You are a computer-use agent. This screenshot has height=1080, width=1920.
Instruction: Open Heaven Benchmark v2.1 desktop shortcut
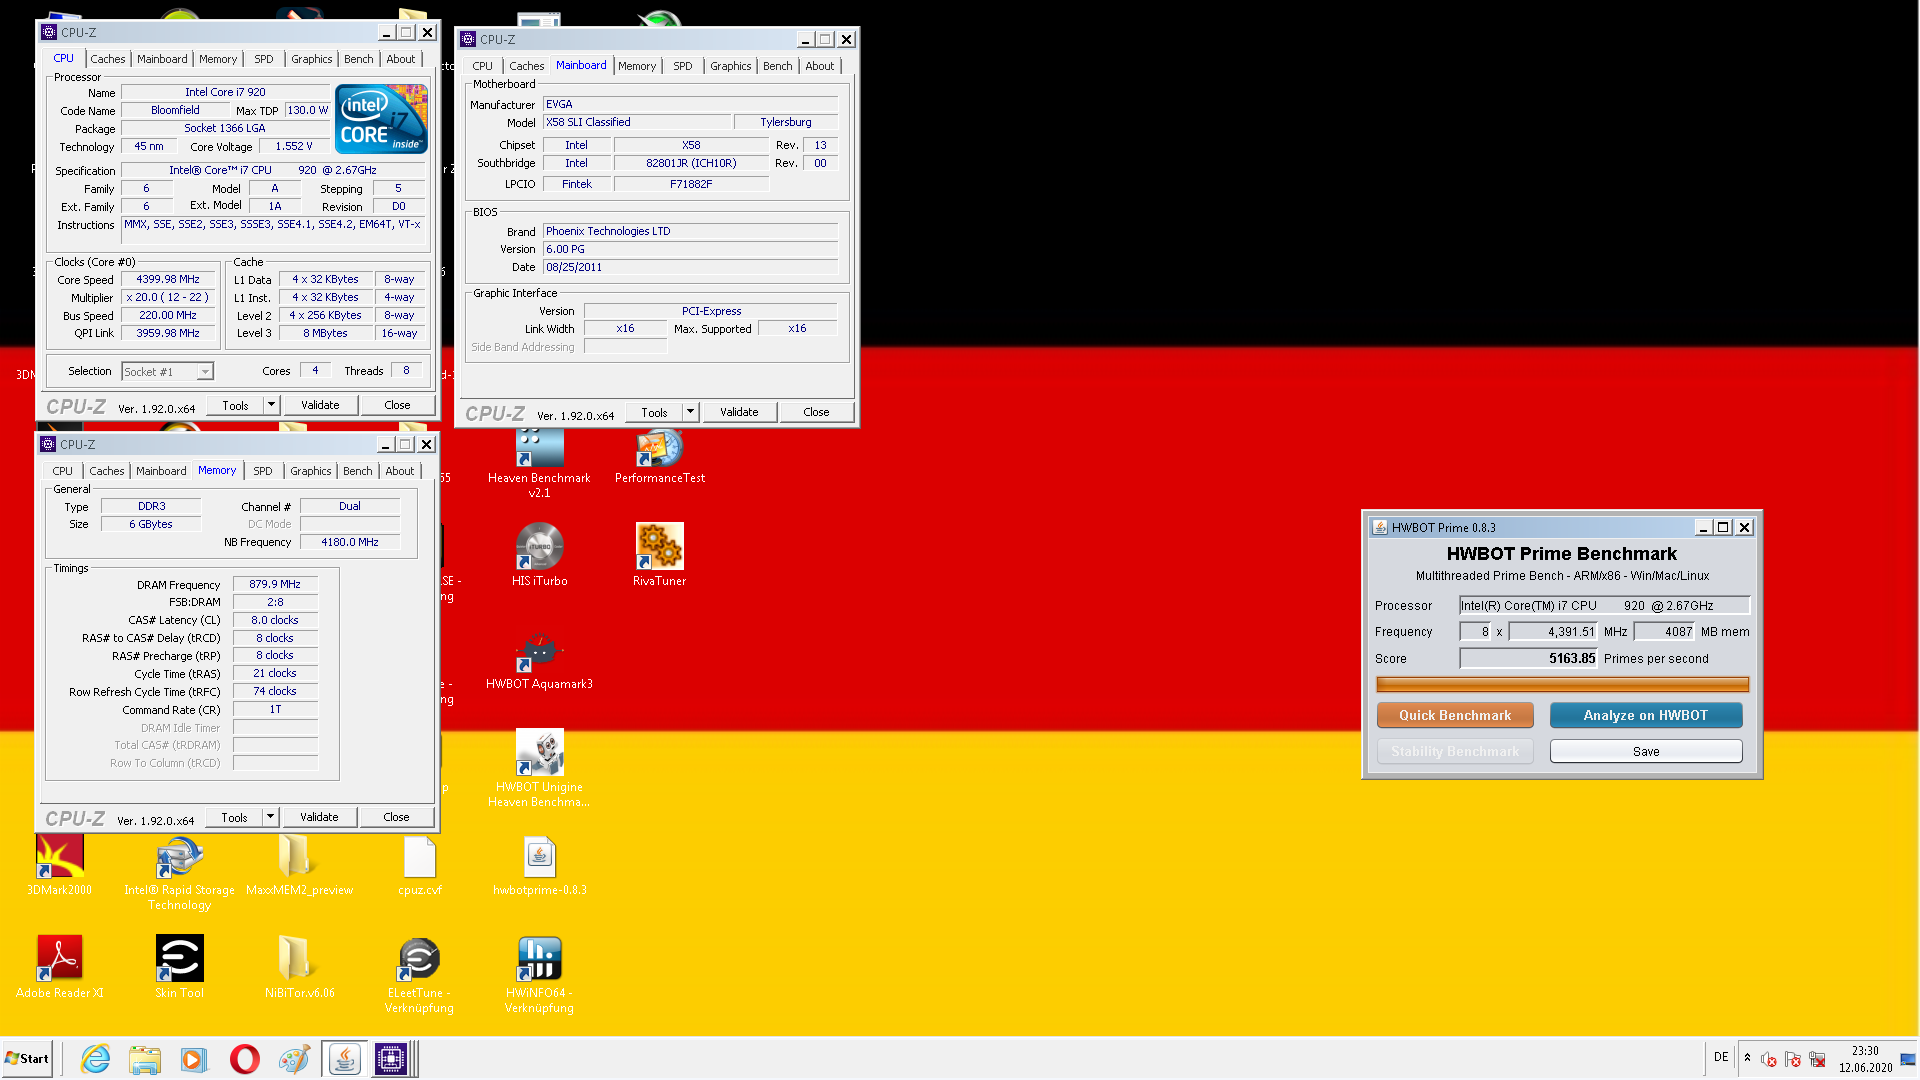tap(539, 463)
